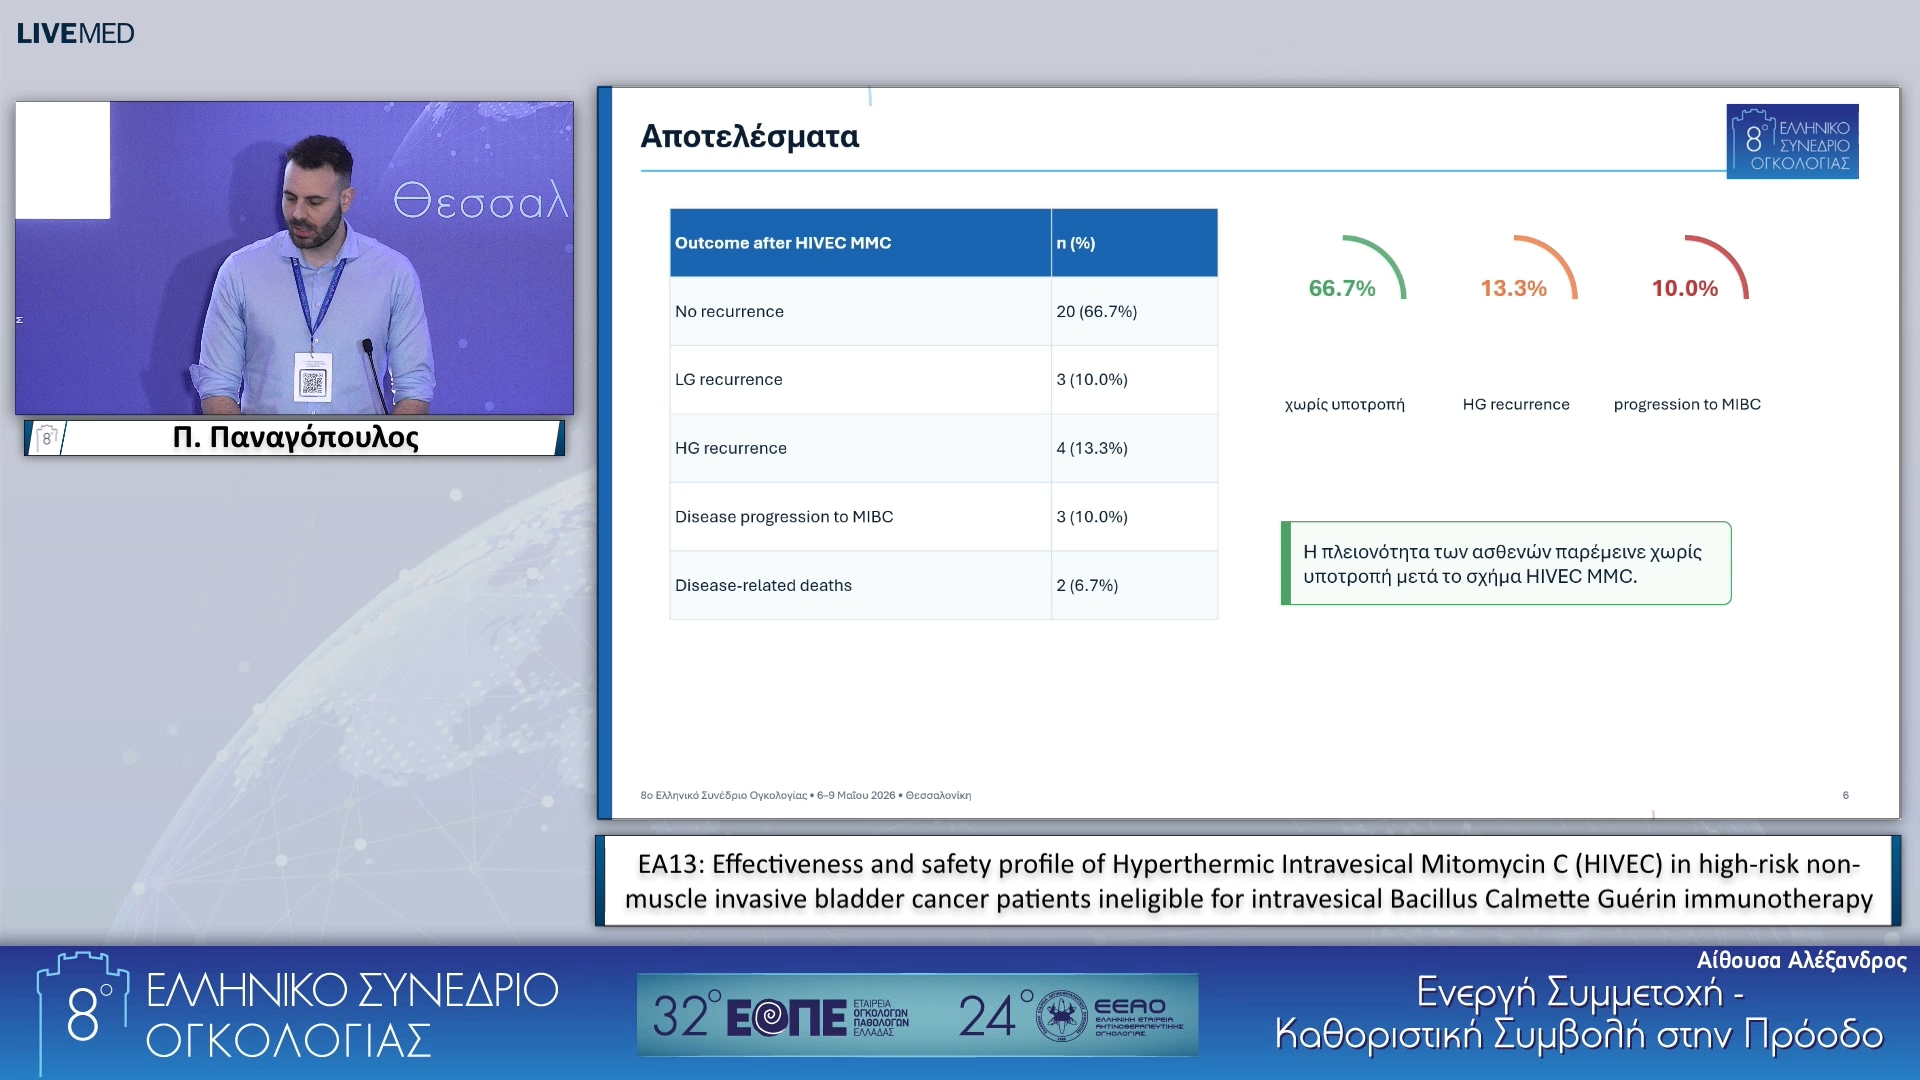The image size is (1920, 1080).
Task: Click the label 'χωρίς υποτροπή'
Action: click(x=1344, y=404)
